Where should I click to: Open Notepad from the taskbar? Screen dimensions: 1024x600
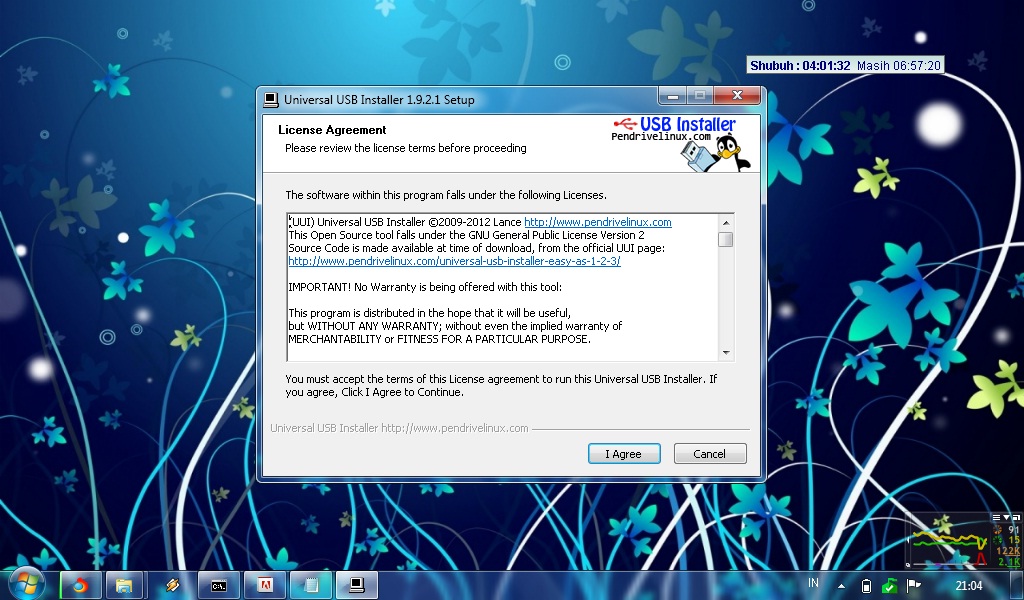tap(310, 585)
